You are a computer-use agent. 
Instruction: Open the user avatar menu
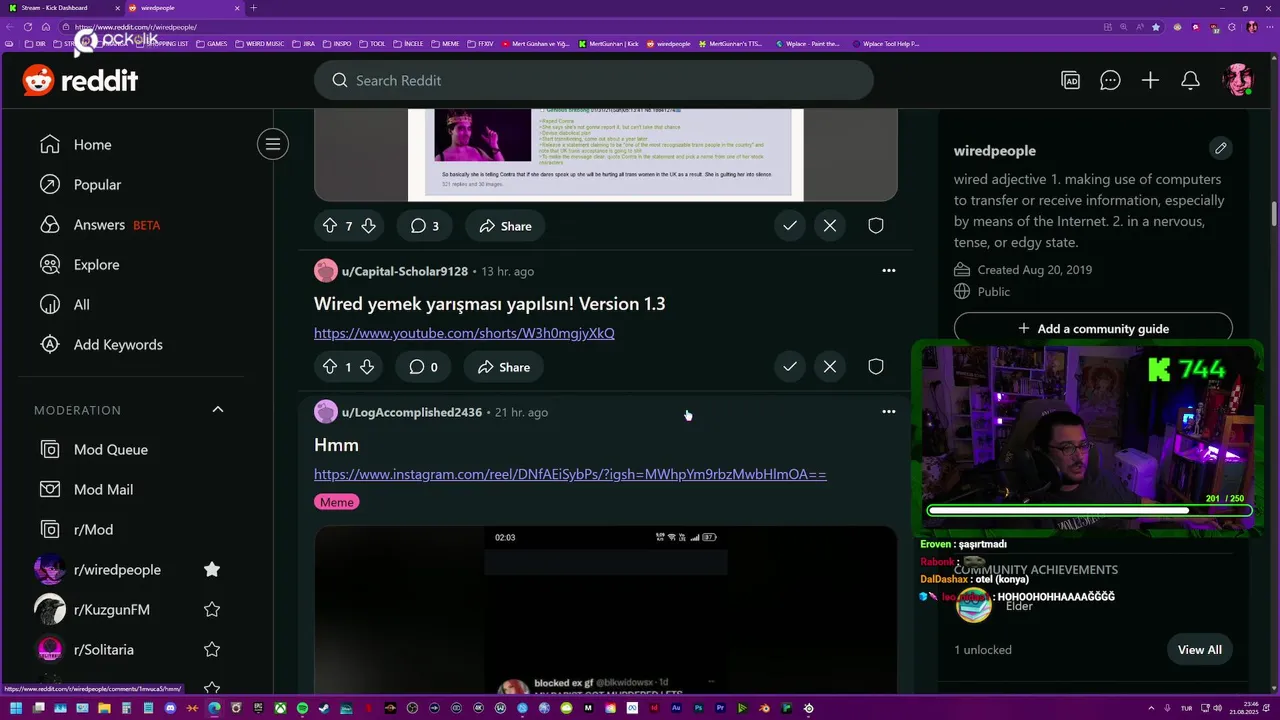[1238, 80]
